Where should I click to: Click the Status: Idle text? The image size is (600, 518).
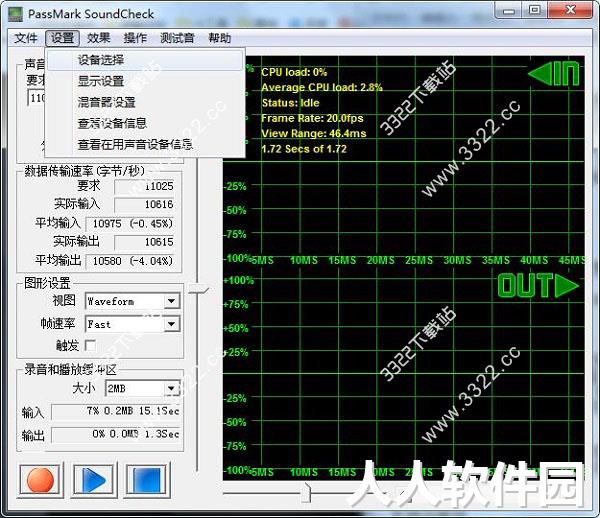[x=290, y=103]
